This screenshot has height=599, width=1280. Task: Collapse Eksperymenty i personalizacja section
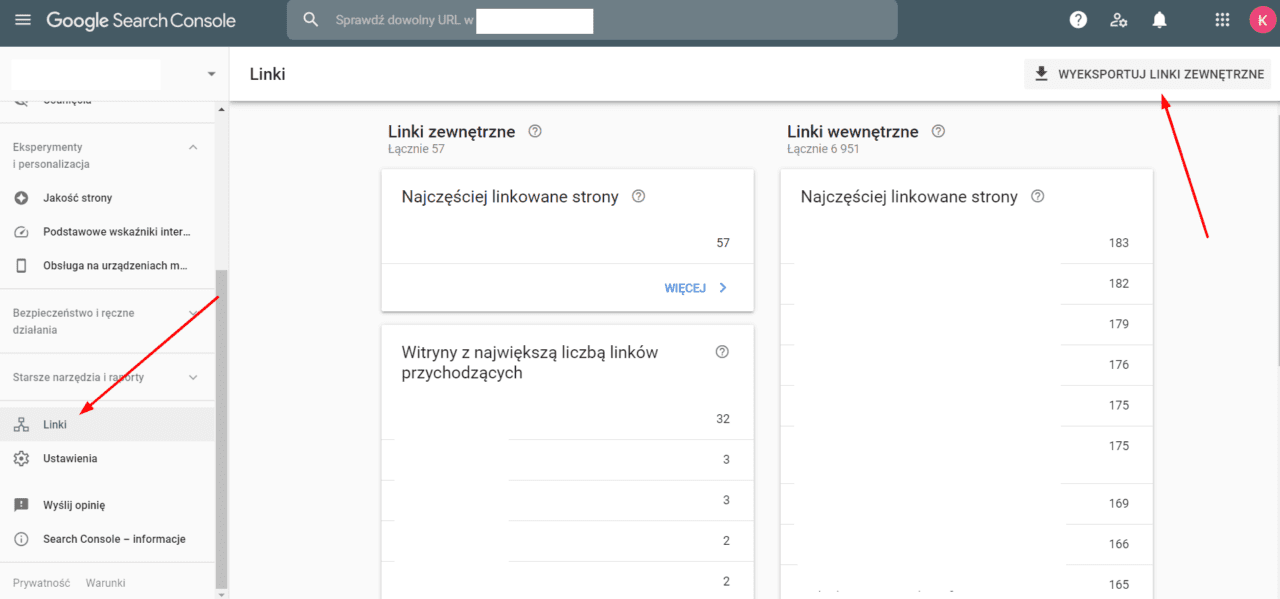coord(192,147)
